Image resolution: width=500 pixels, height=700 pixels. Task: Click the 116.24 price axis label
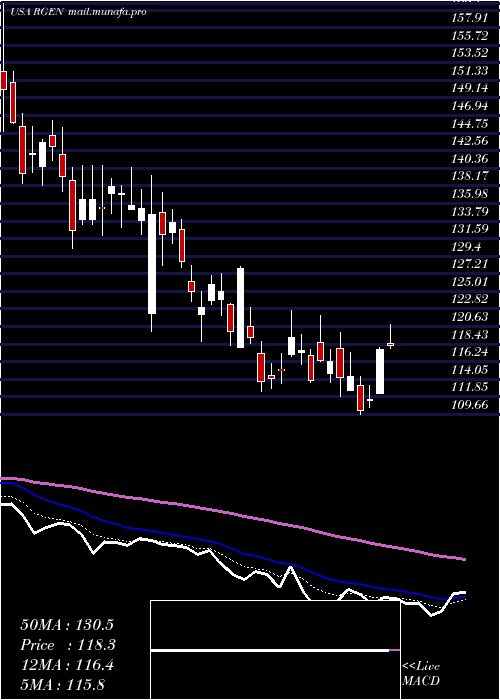coord(470,352)
